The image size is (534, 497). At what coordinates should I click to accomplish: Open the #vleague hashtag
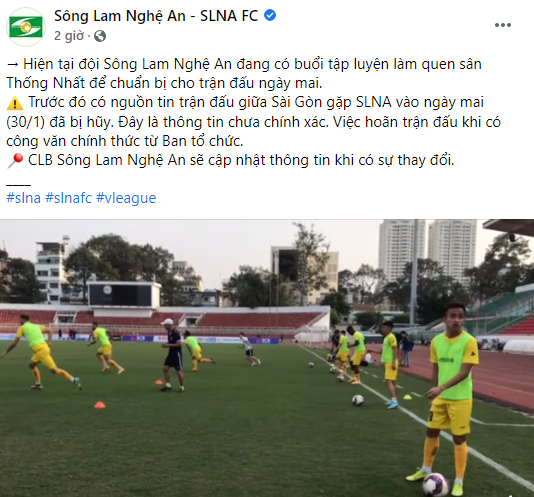tap(126, 198)
